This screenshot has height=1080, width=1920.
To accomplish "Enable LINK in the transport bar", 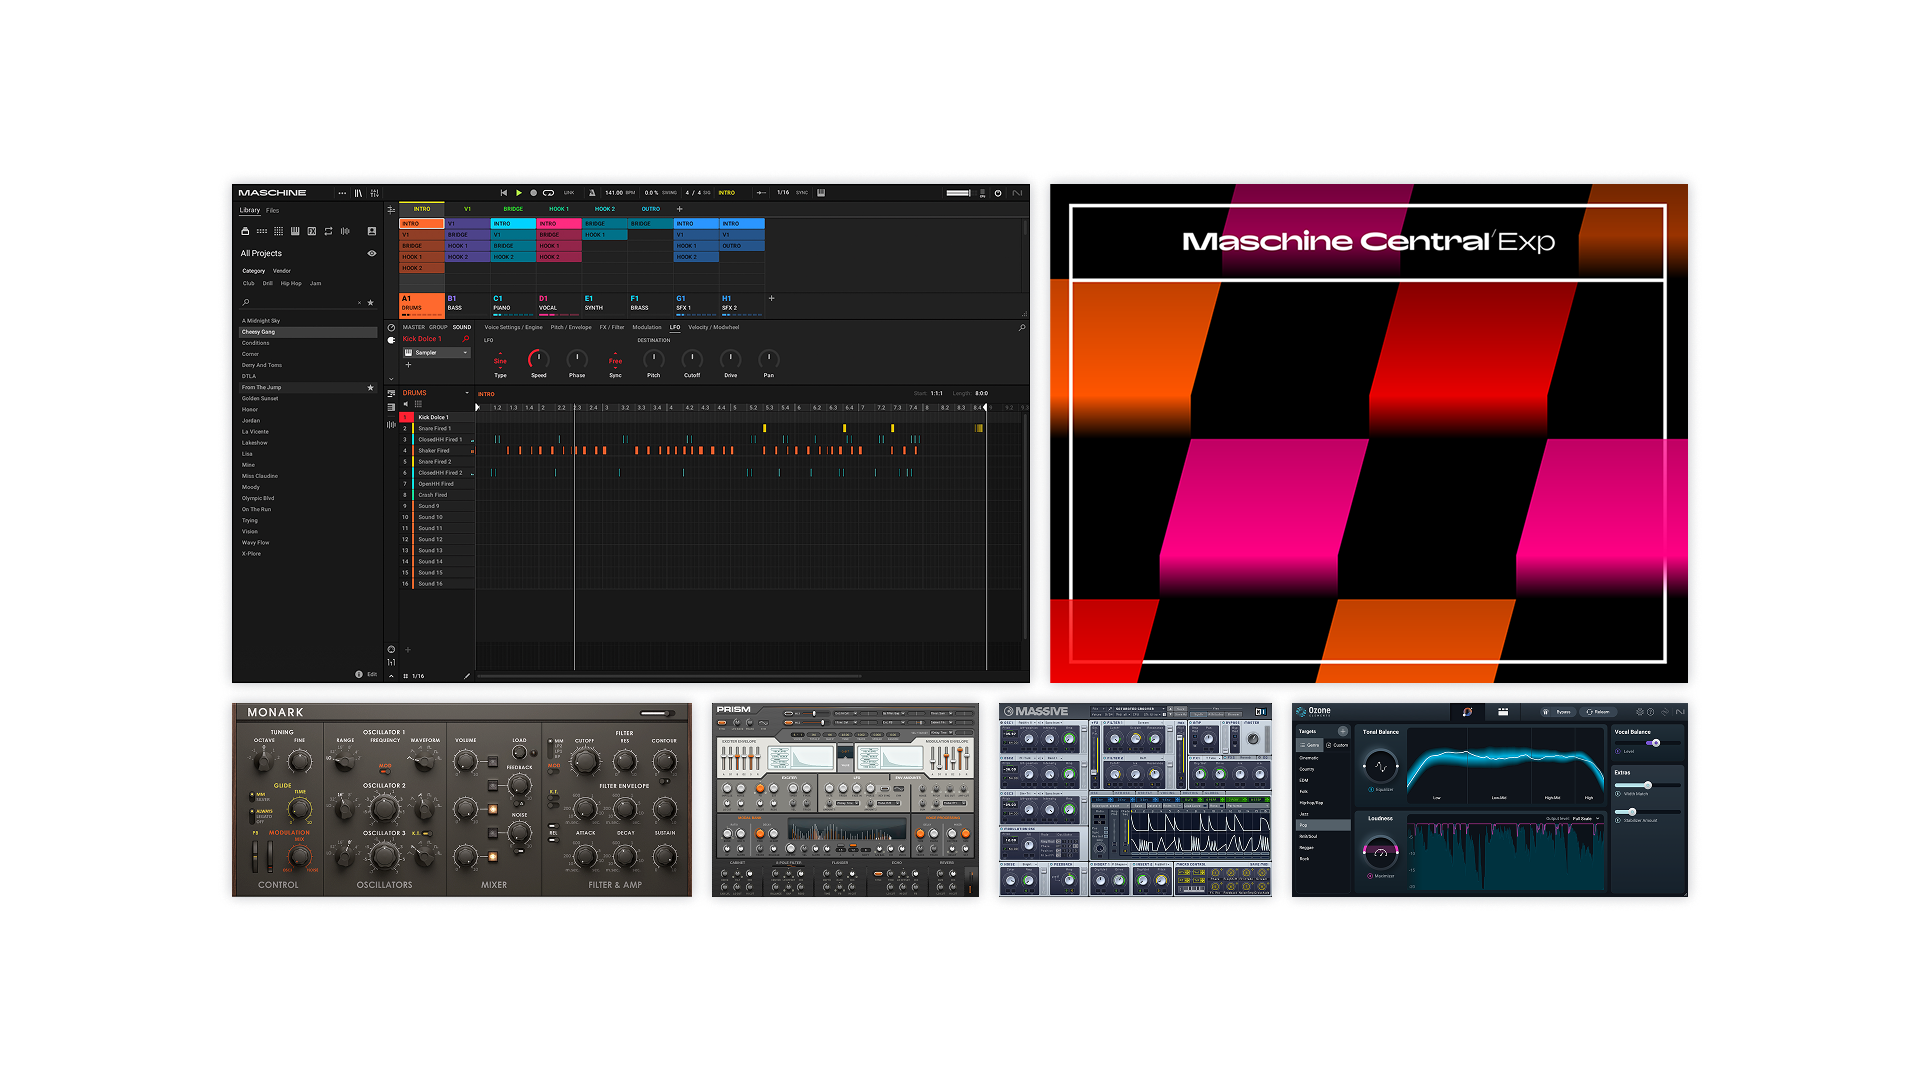I will [569, 193].
